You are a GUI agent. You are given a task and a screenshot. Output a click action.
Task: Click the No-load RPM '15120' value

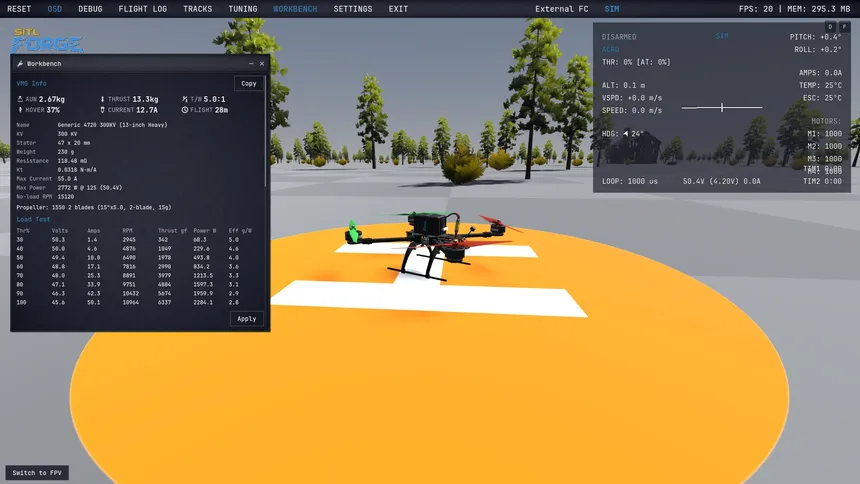pyautogui.click(x=66, y=196)
